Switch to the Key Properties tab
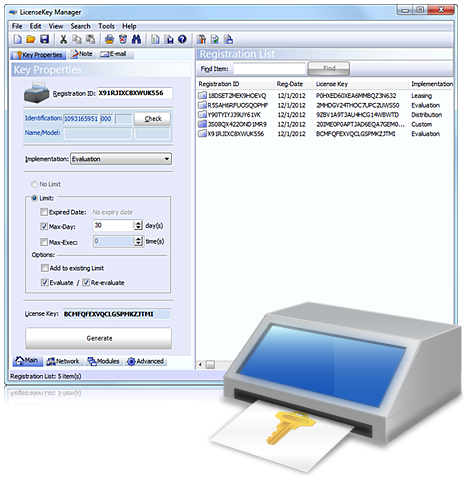This screenshot has height=478, width=464. coord(38,55)
